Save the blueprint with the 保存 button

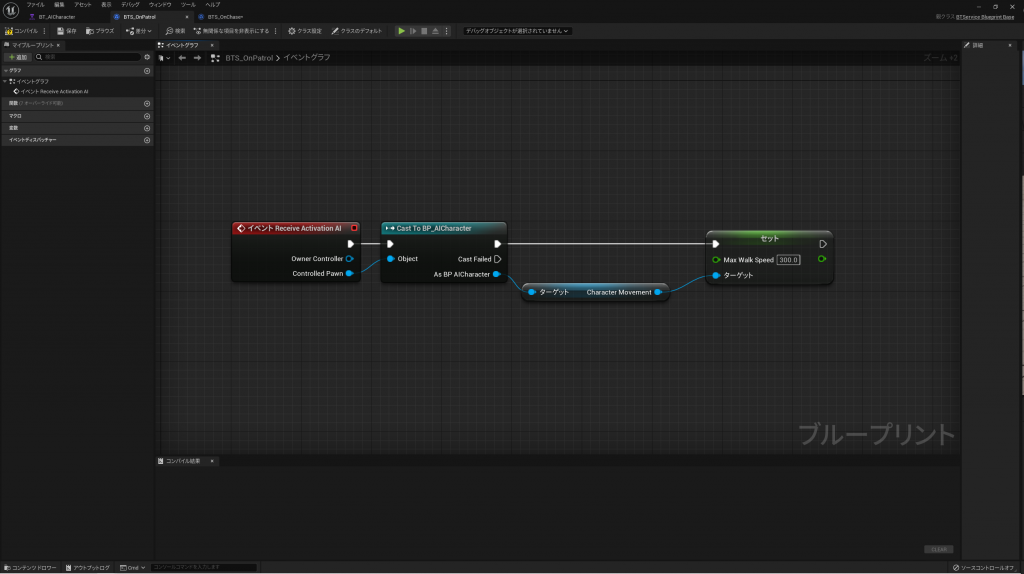coord(66,31)
